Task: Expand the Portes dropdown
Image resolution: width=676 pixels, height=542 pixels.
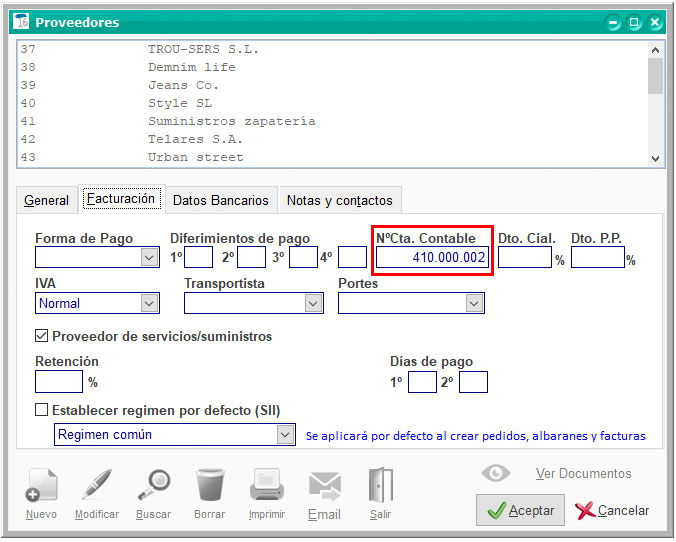Action: coord(474,304)
